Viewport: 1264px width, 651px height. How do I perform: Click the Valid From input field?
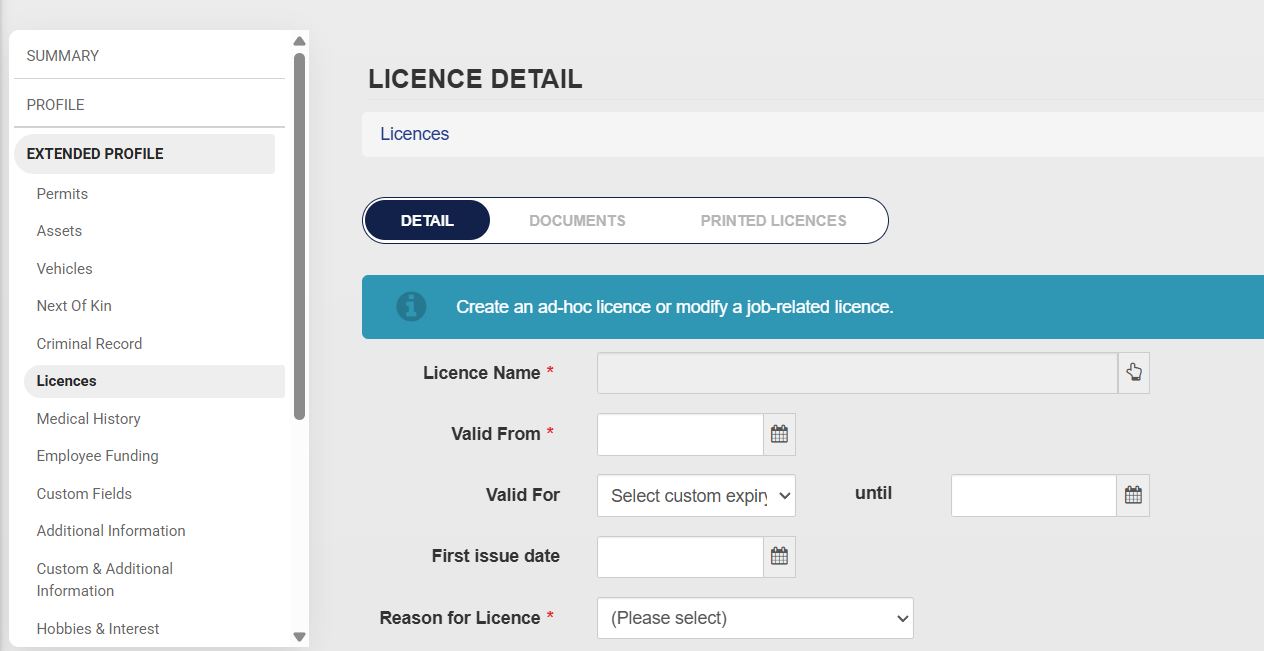point(680,434)
